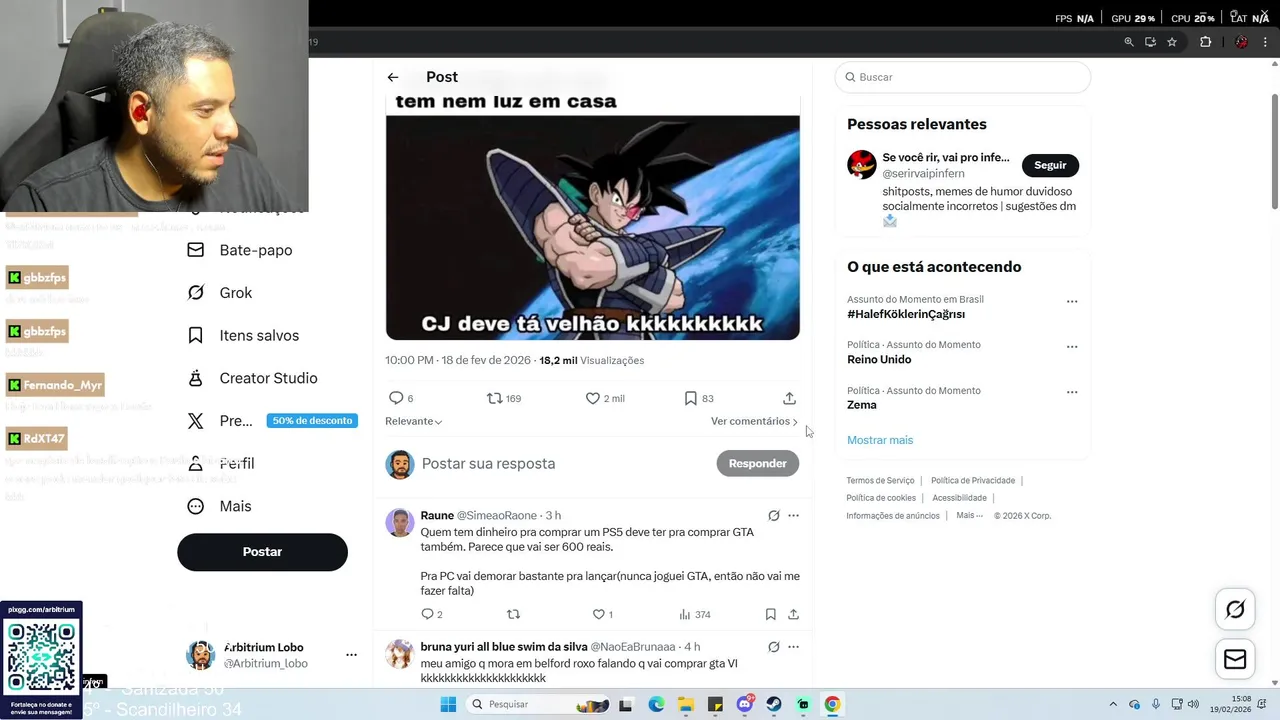Open Política de Privacidade link
The height and width of the screenshot is (720, 1280).
coord(973,481)
